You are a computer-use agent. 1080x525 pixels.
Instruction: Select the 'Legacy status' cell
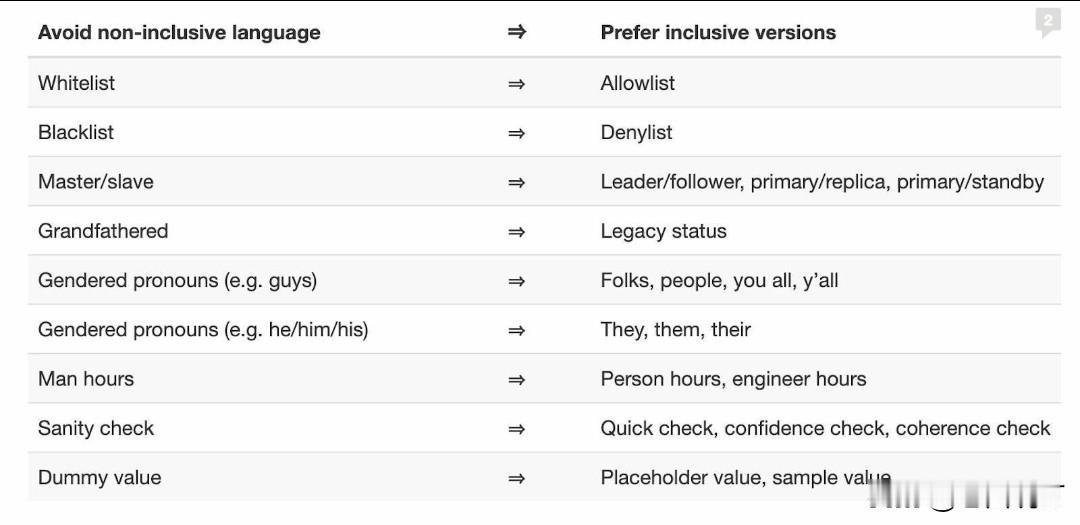coord(663,231)
